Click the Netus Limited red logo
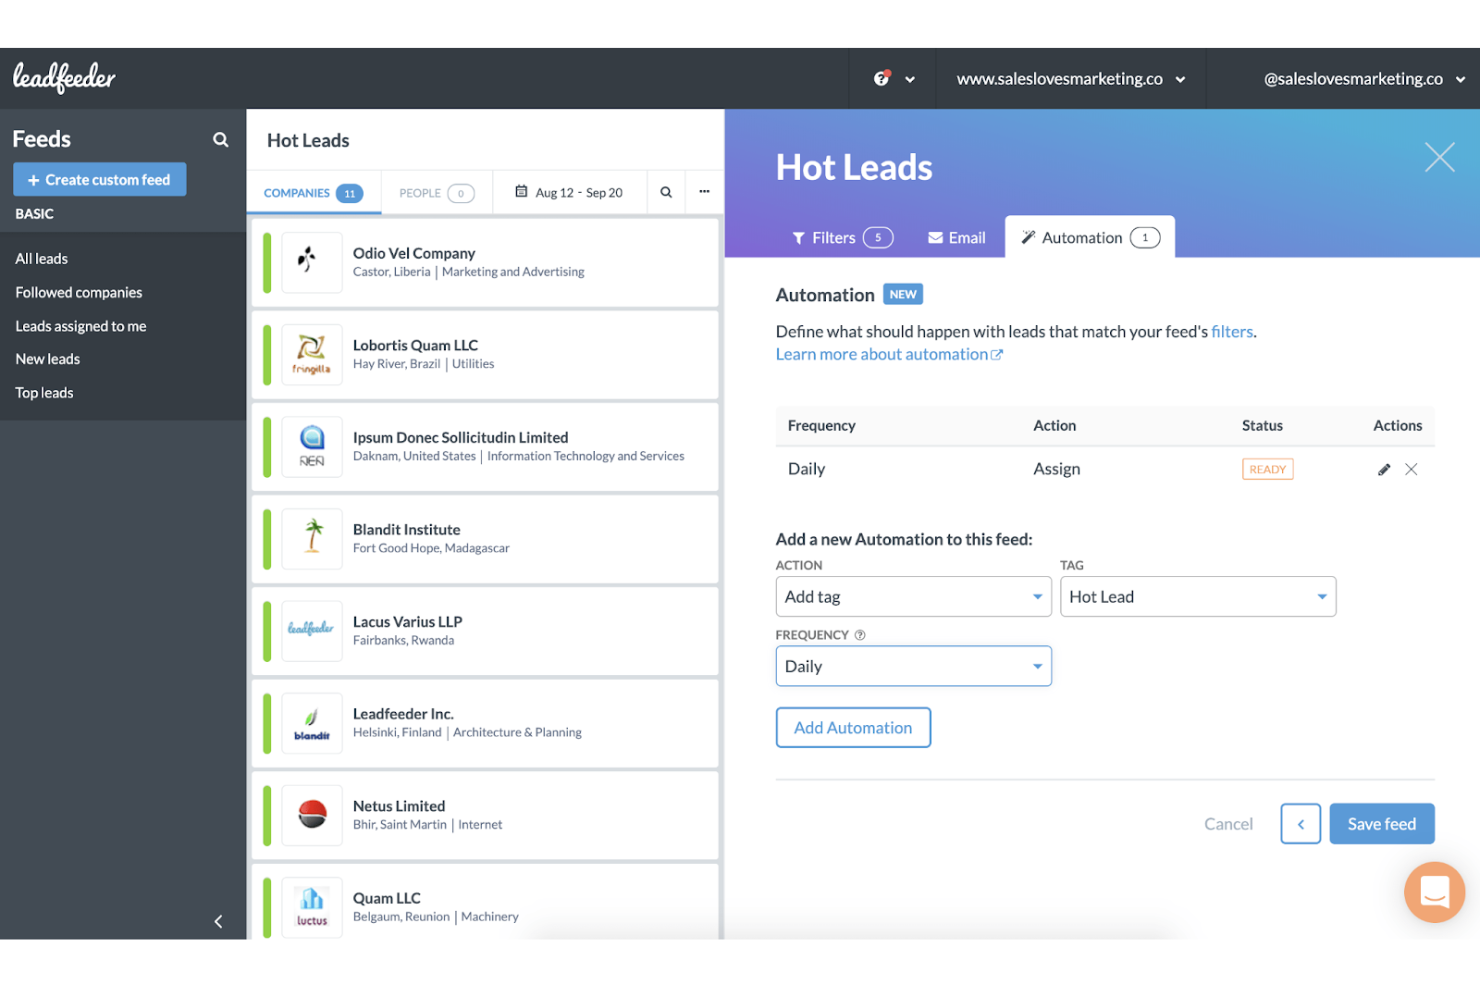This screenshot has width=1480, height=987. (312, 814)
